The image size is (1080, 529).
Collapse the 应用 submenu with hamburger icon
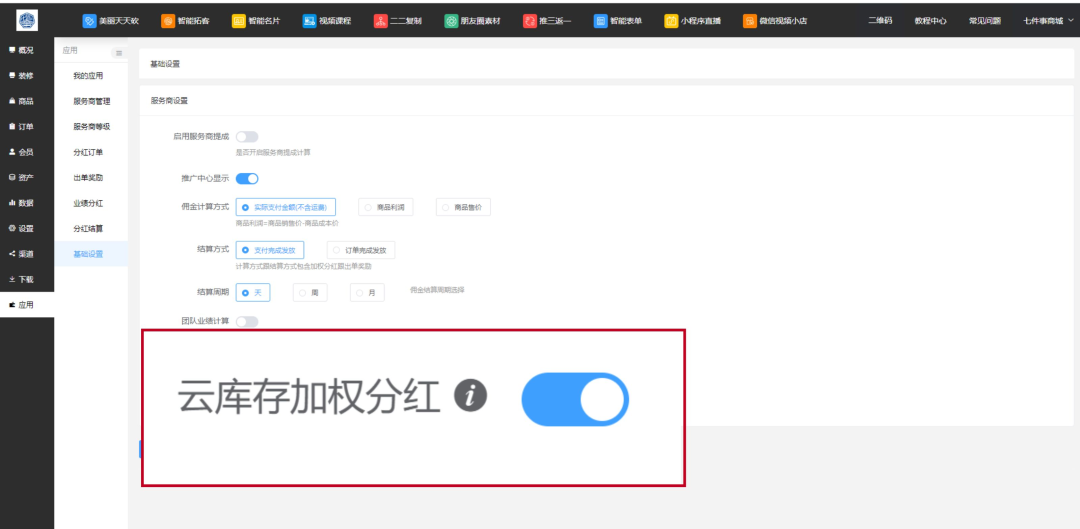(x=118, y=53)
